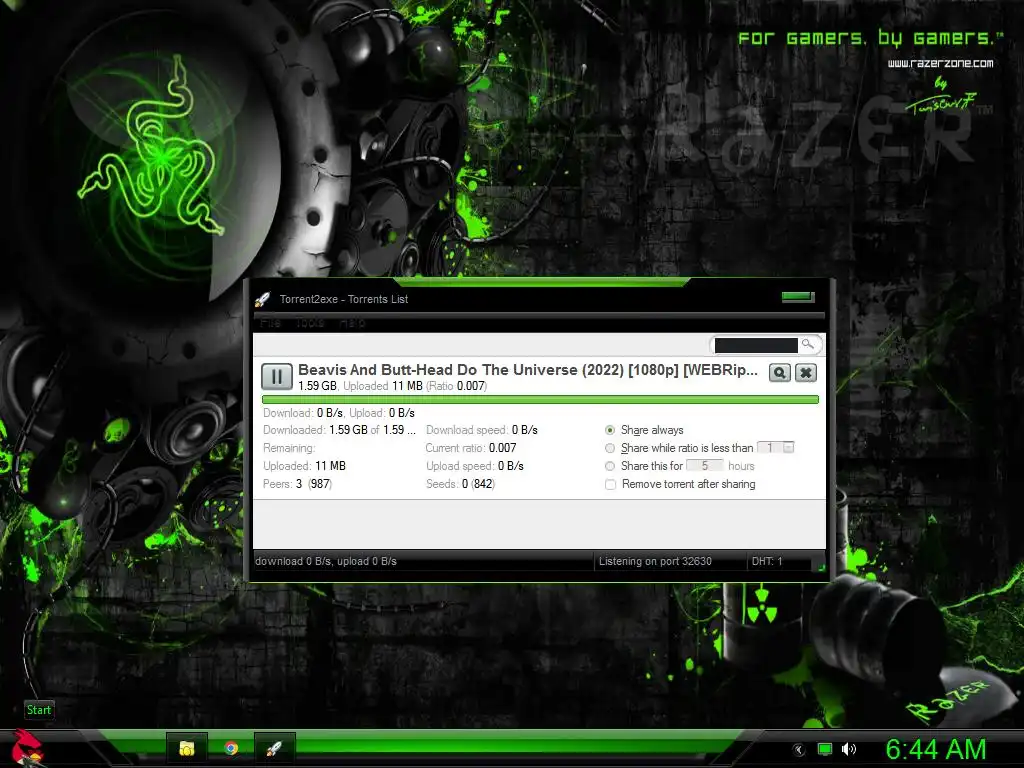
Task: Click the resize grip in status bar
Action: coord(821,567)
